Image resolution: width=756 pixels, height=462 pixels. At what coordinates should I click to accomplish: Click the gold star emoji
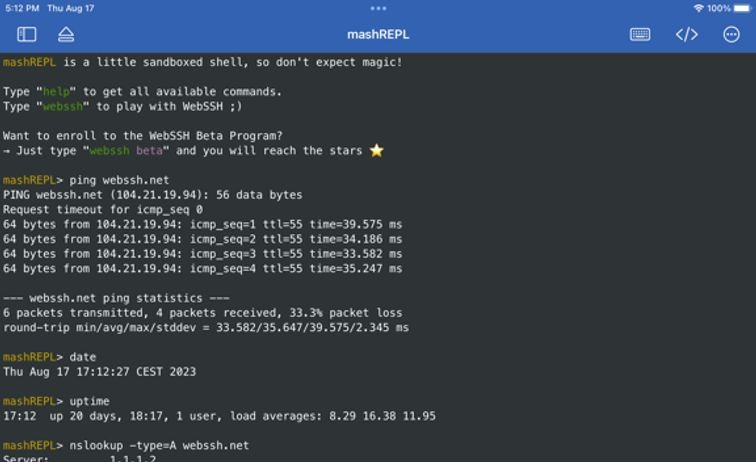point(376,151)
